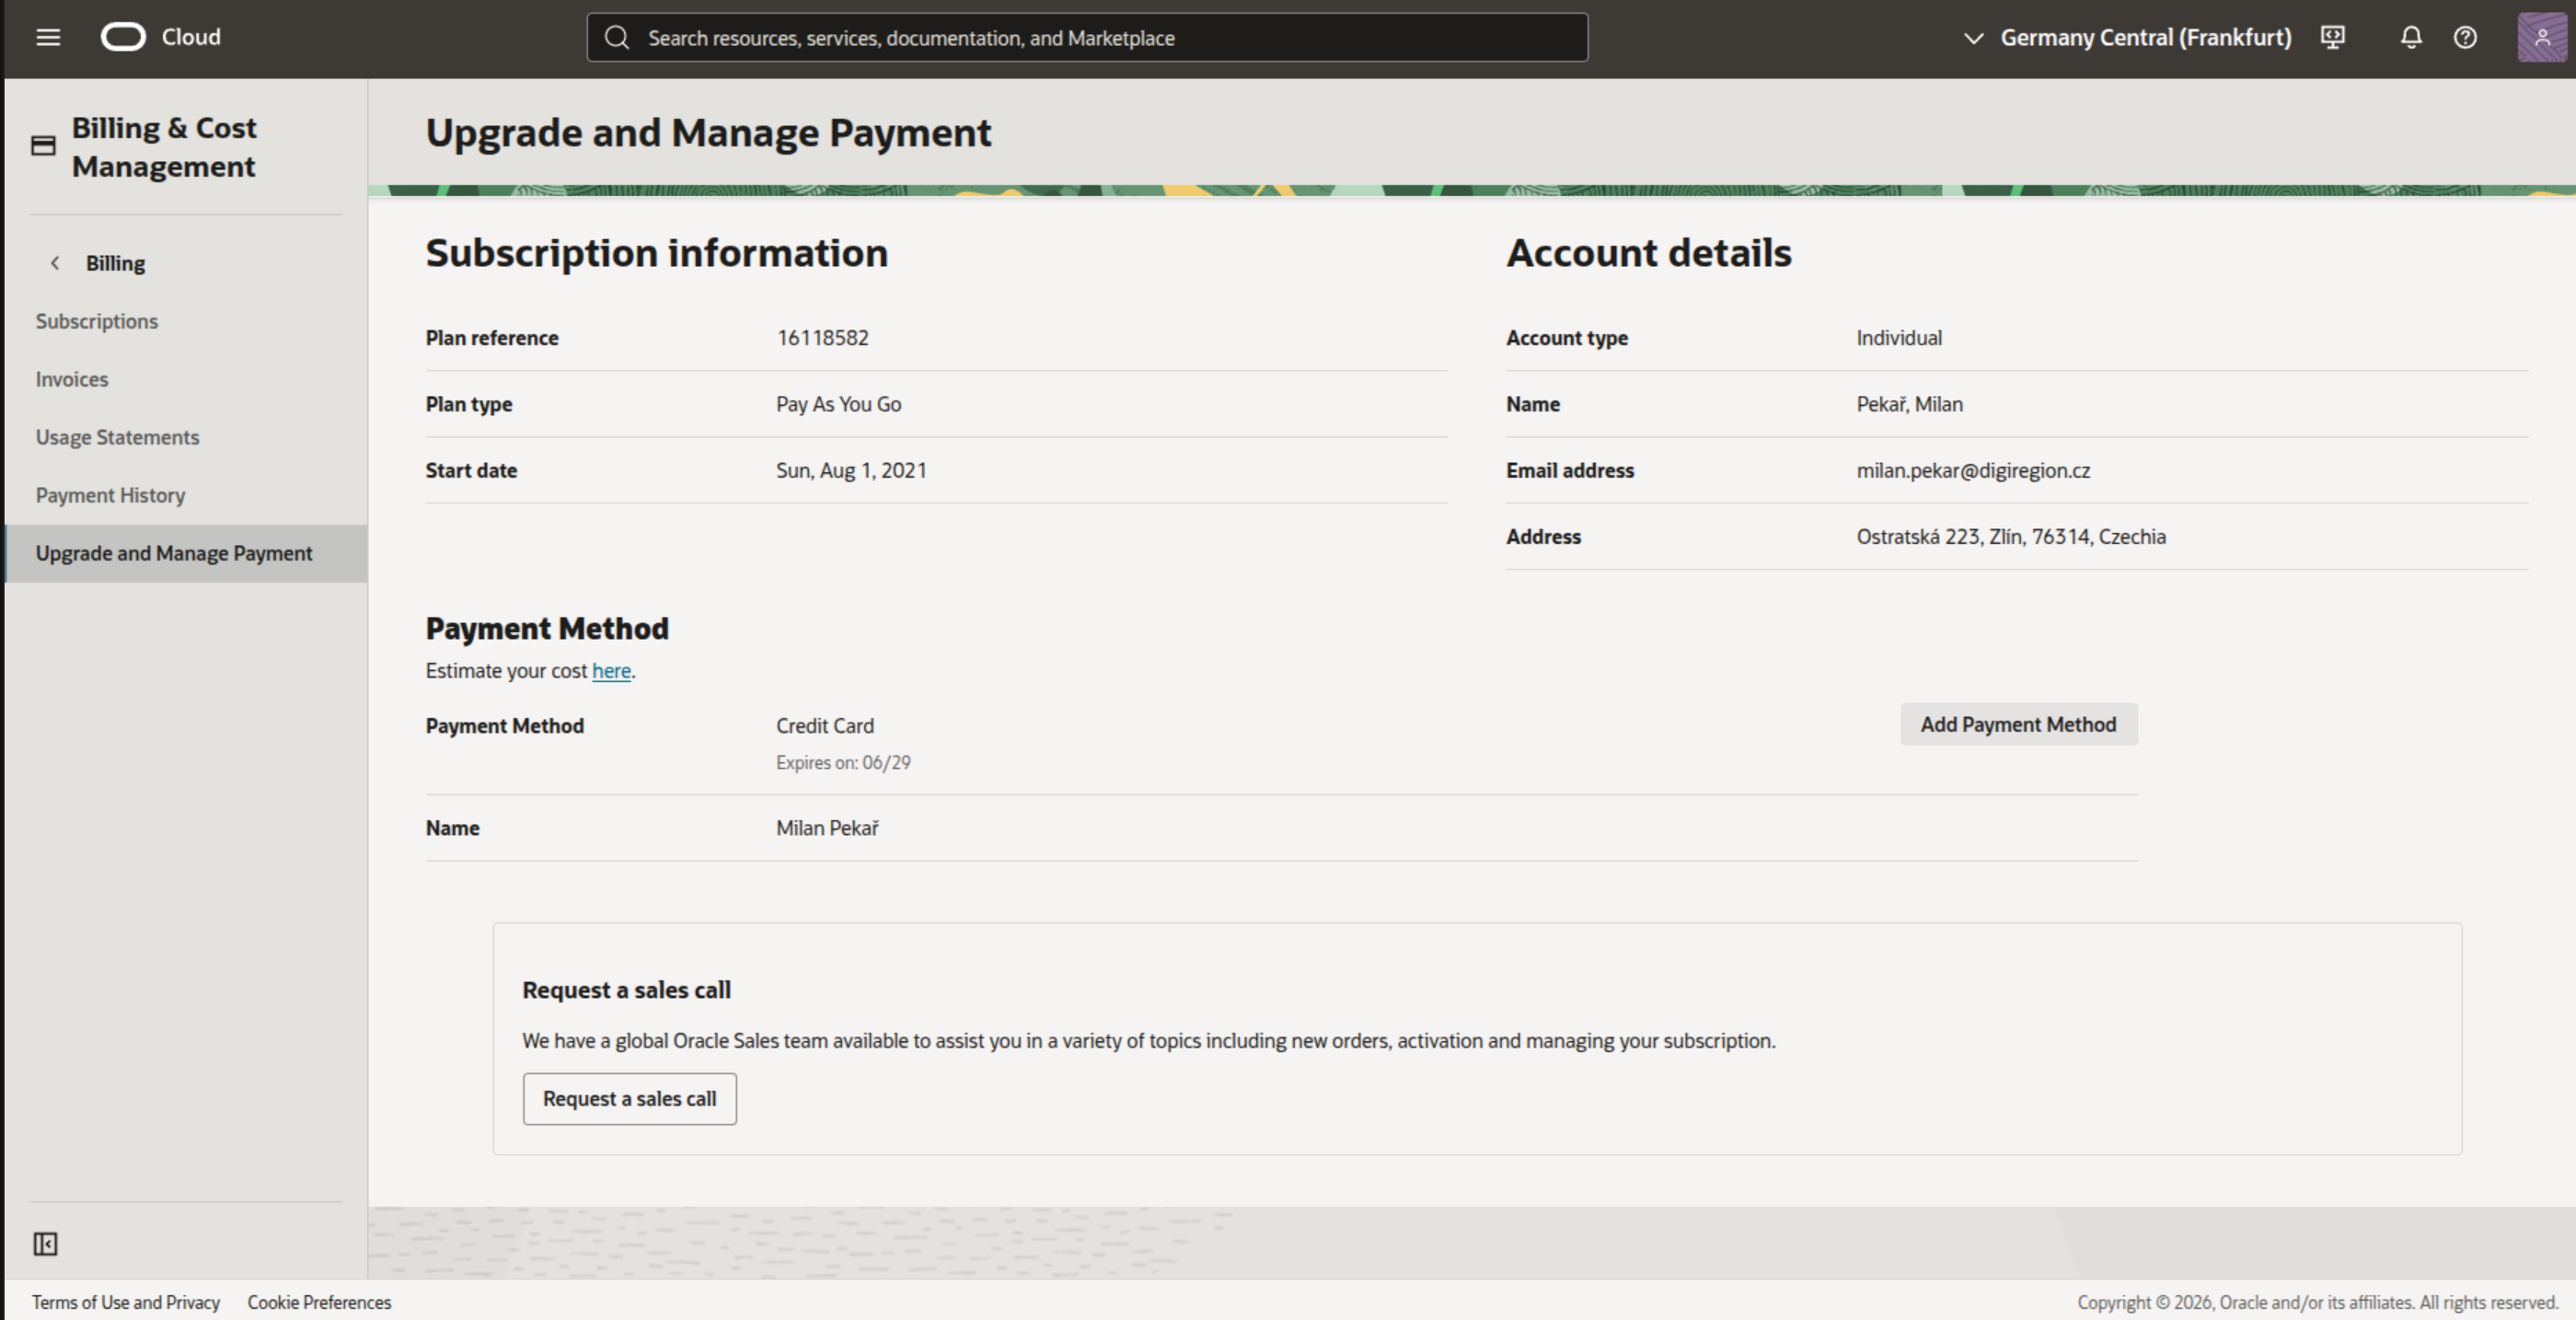Select Upgrade and Manage Payment in sidebar
2576x1320 pixels.
click(x=186, y=553)
